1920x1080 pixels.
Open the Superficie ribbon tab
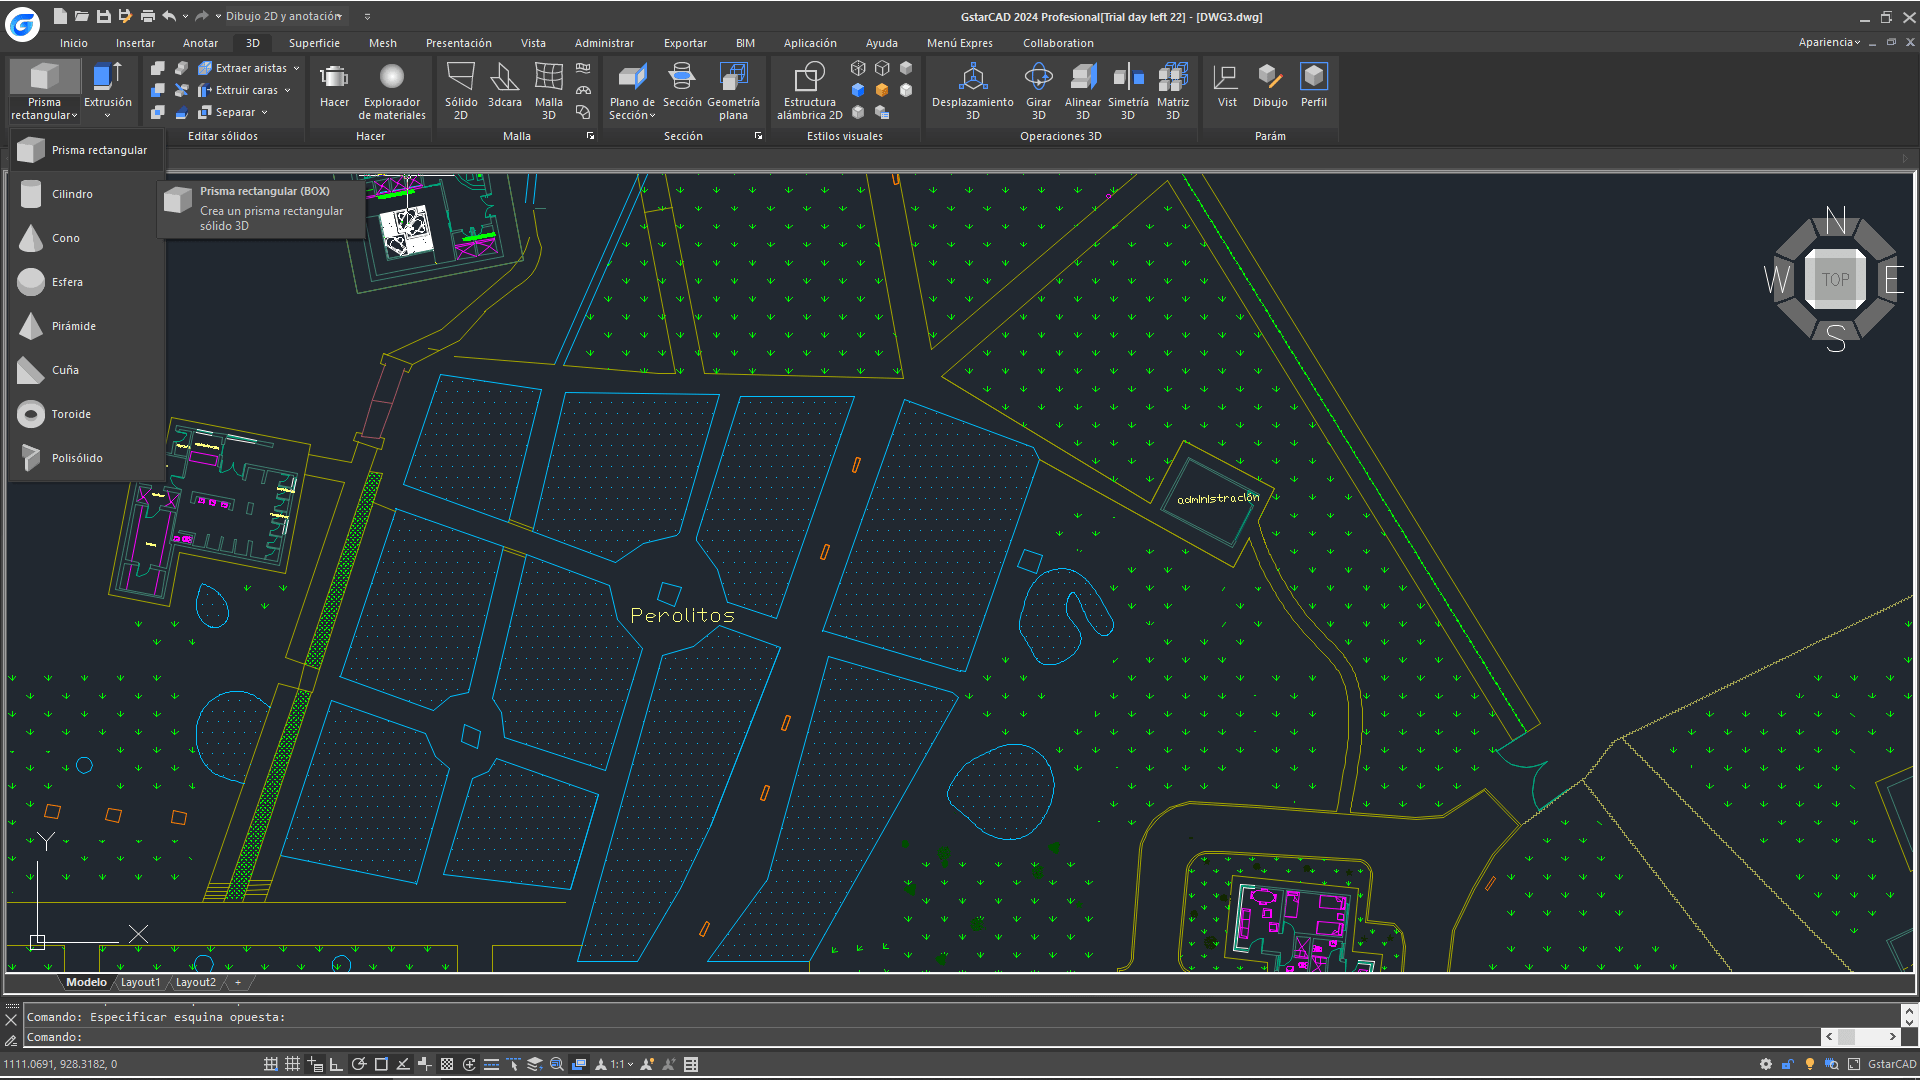[x=314, y=43]
